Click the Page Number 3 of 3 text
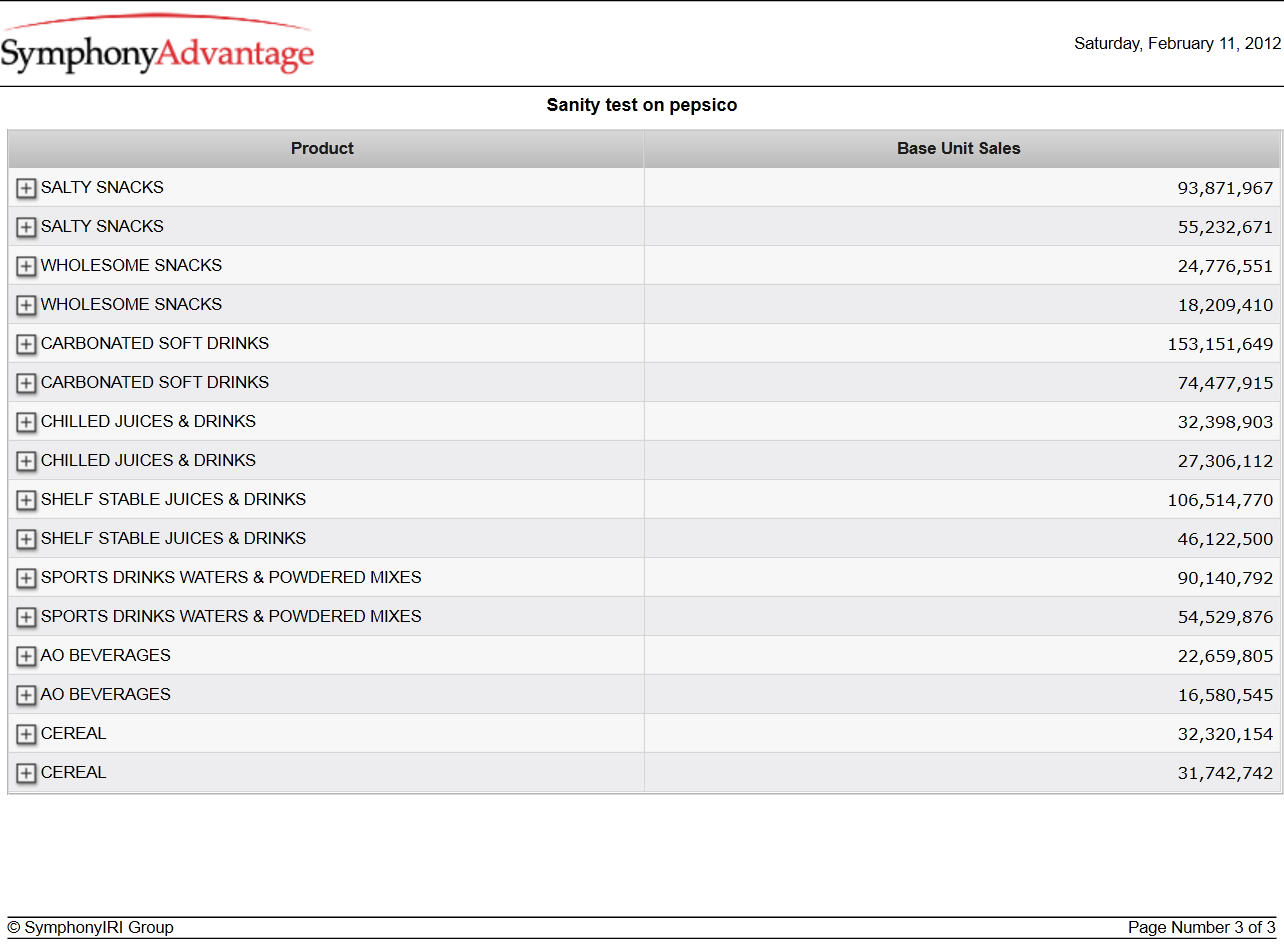 [x=1202, y=927]
